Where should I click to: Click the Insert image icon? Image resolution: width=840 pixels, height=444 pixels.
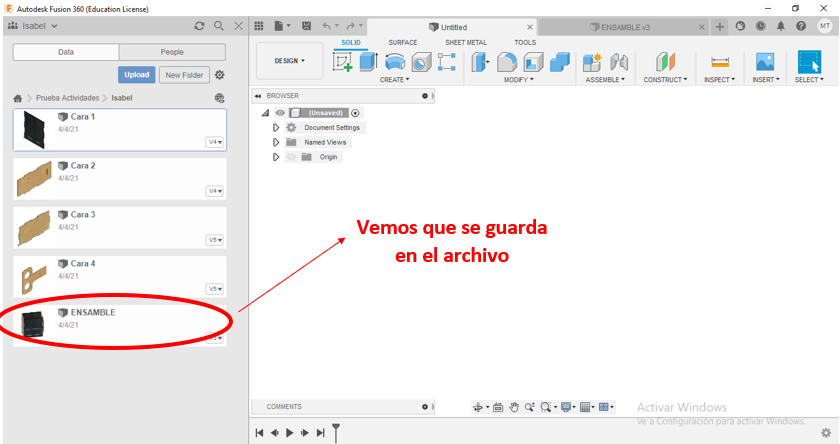point(765,62)
